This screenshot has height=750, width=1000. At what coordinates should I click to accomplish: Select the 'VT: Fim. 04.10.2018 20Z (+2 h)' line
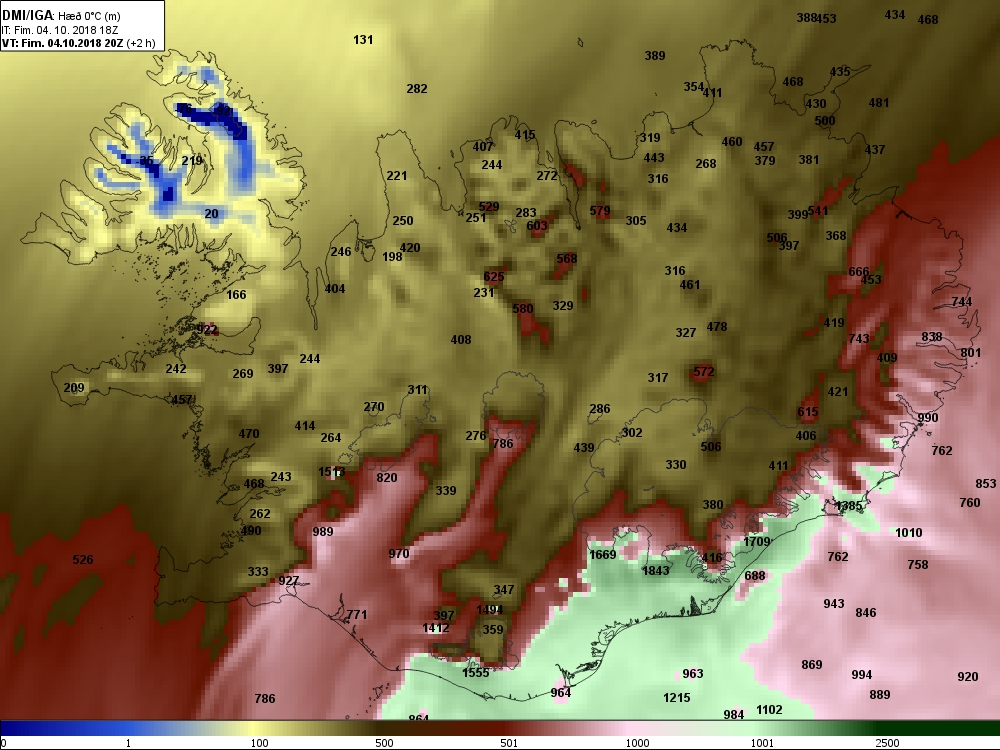pyautogui.click(x=78, y=43)
